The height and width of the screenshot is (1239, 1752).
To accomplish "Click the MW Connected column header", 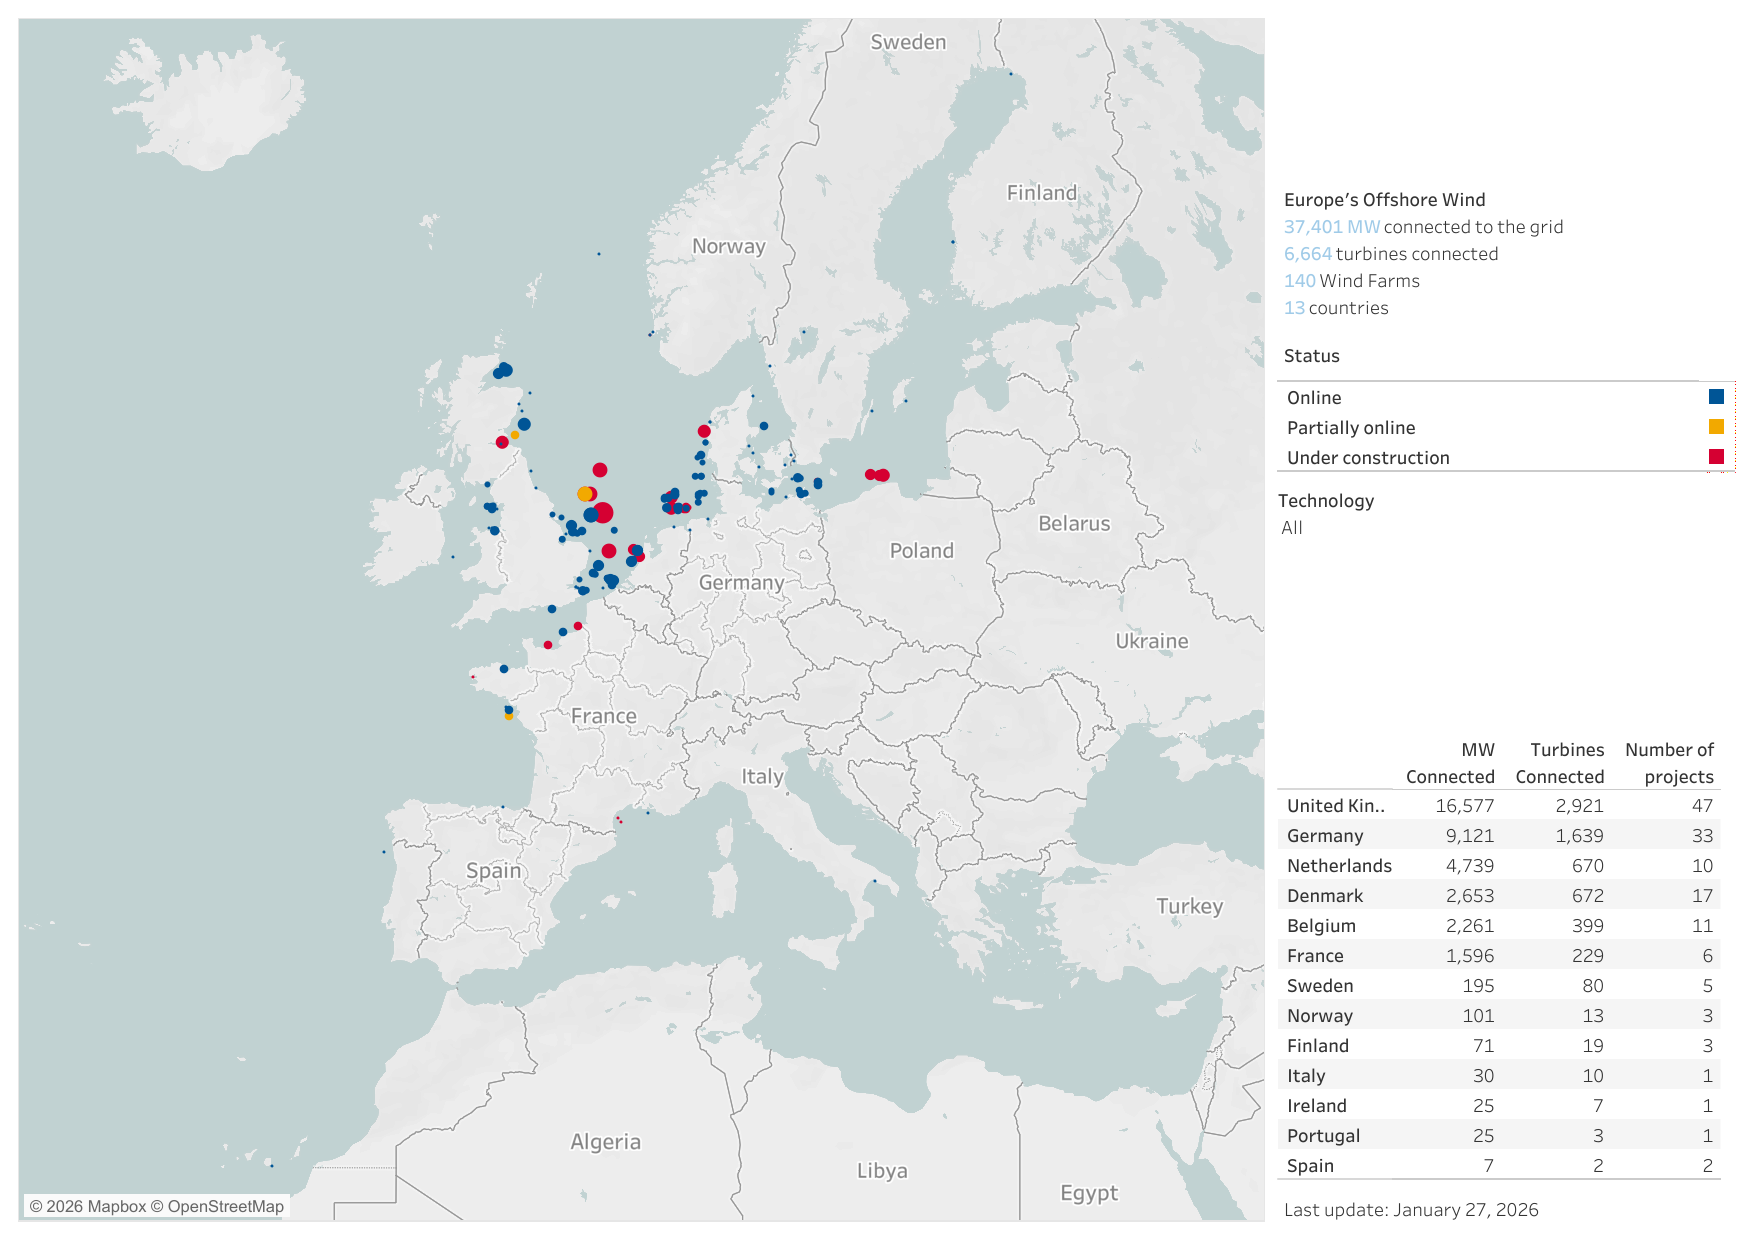I will click(x=1449, y=763).
